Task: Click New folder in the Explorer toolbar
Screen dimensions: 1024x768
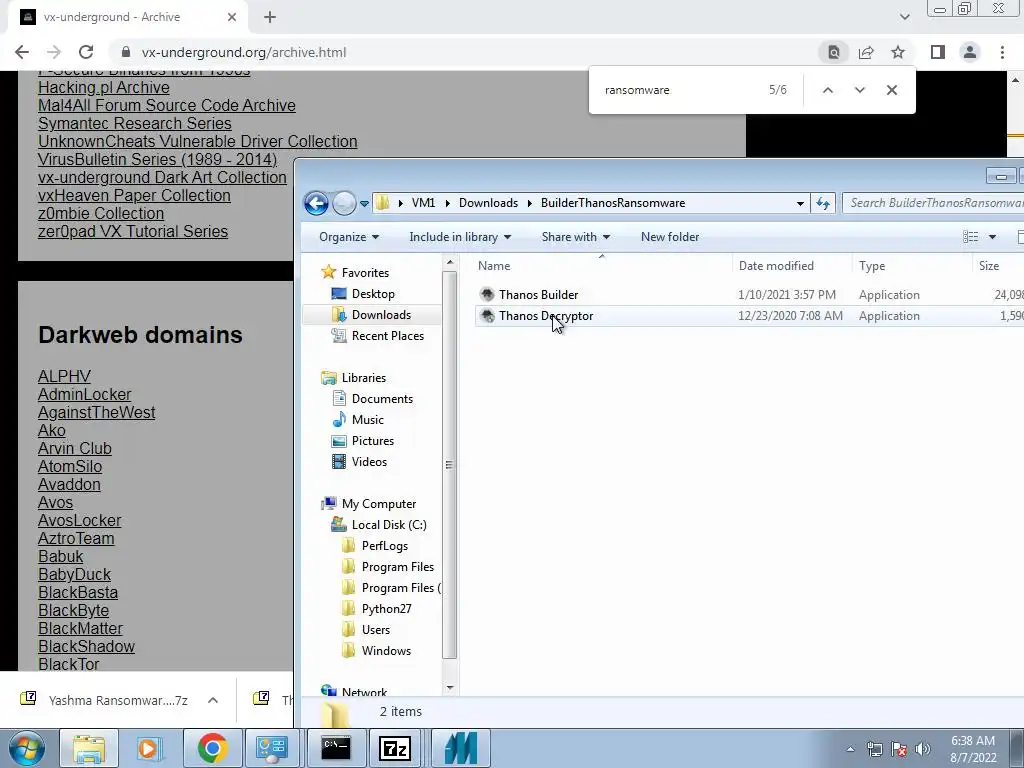Action: (x=670, y=237)
